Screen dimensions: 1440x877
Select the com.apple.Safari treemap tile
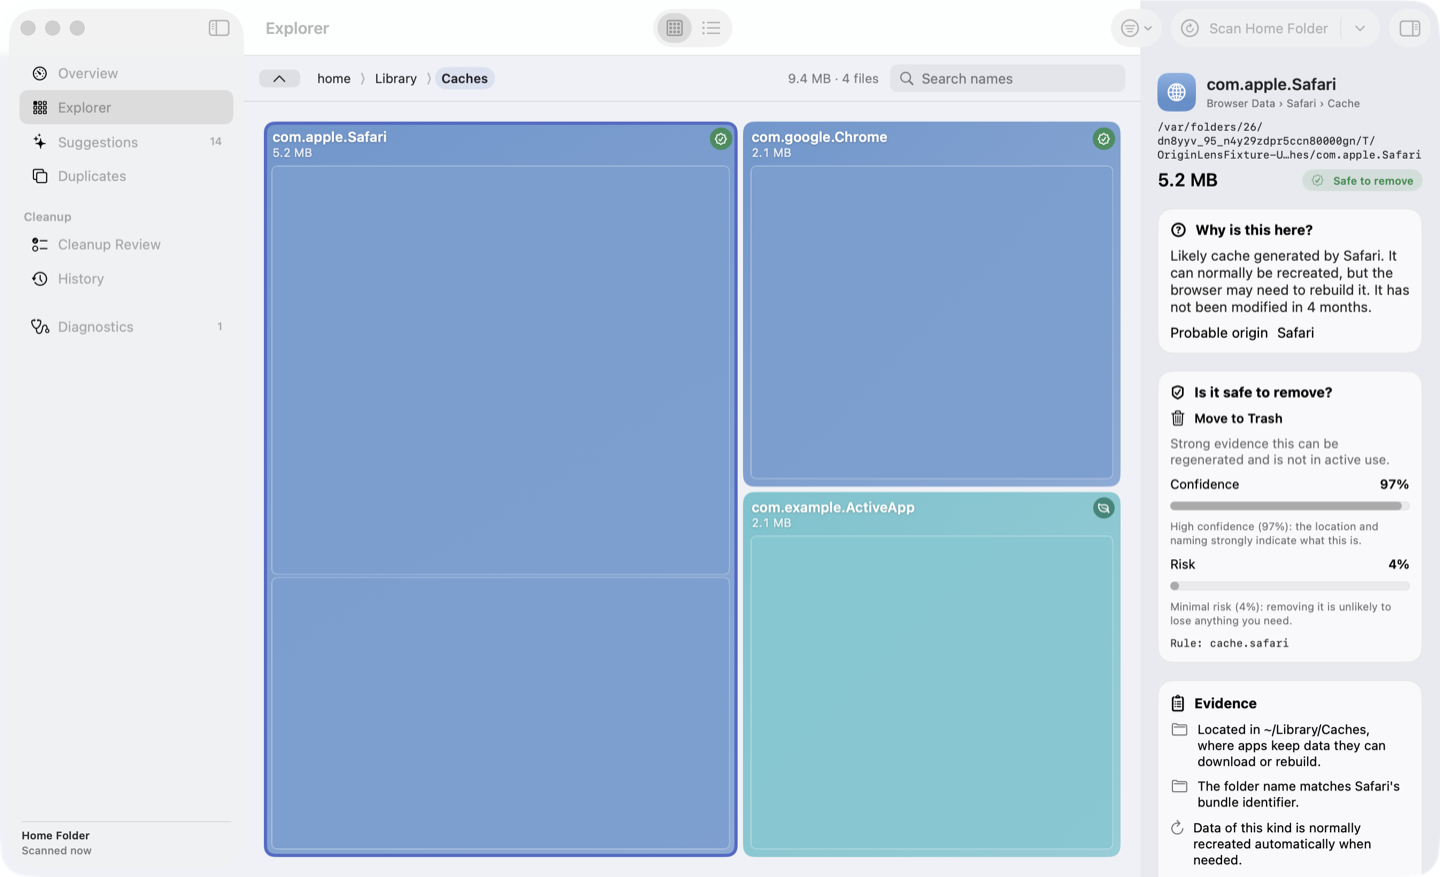pos(500,490)
